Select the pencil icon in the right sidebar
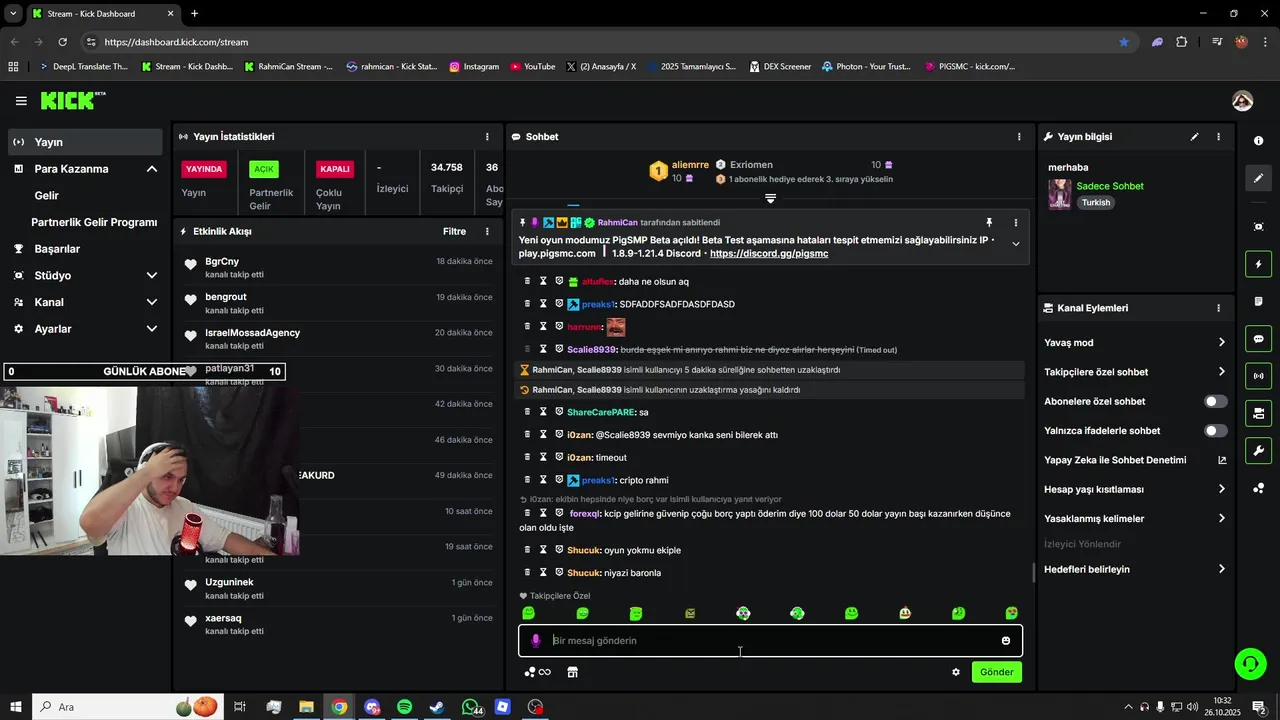 pos(1258,178)
